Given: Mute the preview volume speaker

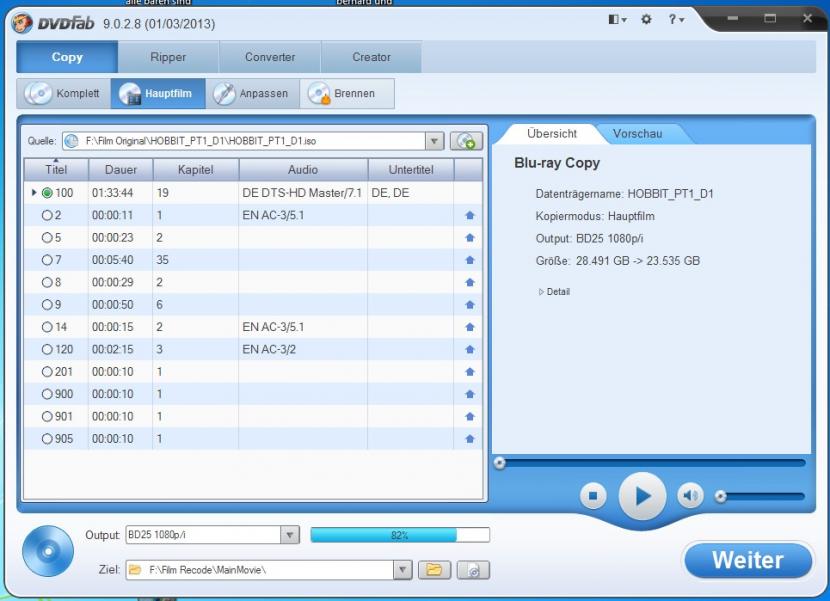Looking at the screenshot, I should 690,496.
